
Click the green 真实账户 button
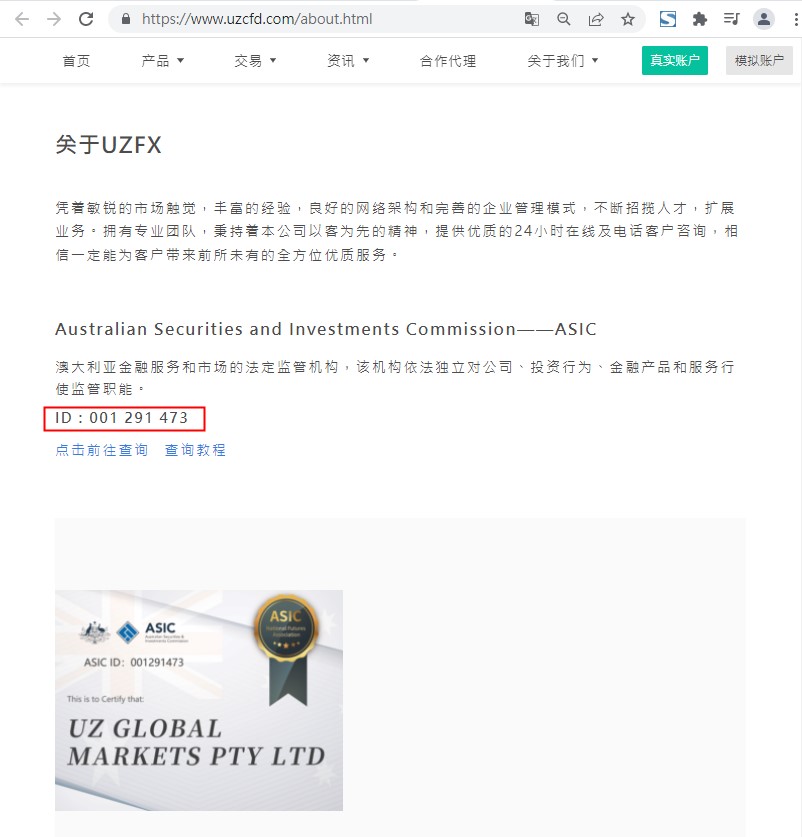(x=674, y=60)
